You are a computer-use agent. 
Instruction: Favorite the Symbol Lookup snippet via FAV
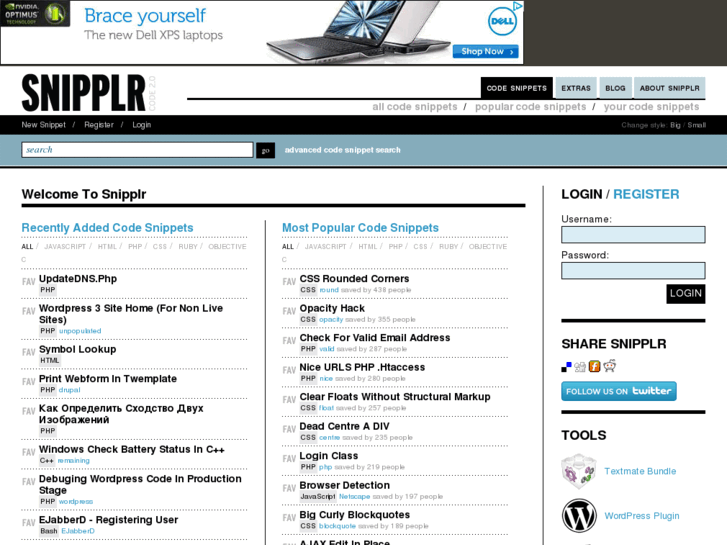point(28,352)
